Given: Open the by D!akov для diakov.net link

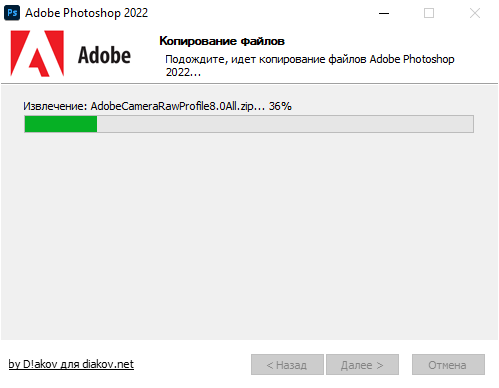Looking at the screenshot, I should click(71, 364).
